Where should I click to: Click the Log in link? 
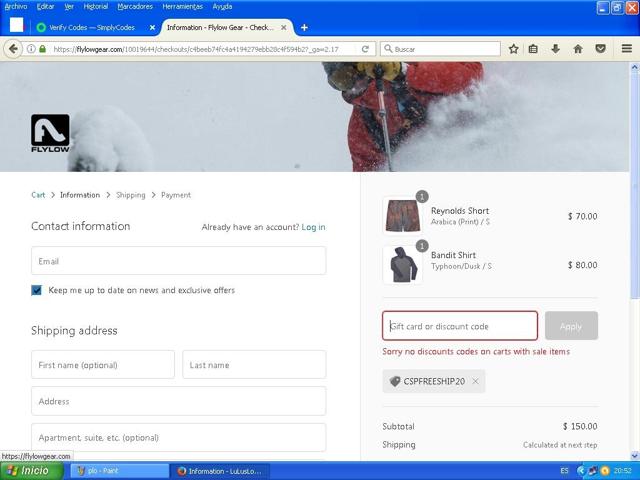tap(313, 227)
